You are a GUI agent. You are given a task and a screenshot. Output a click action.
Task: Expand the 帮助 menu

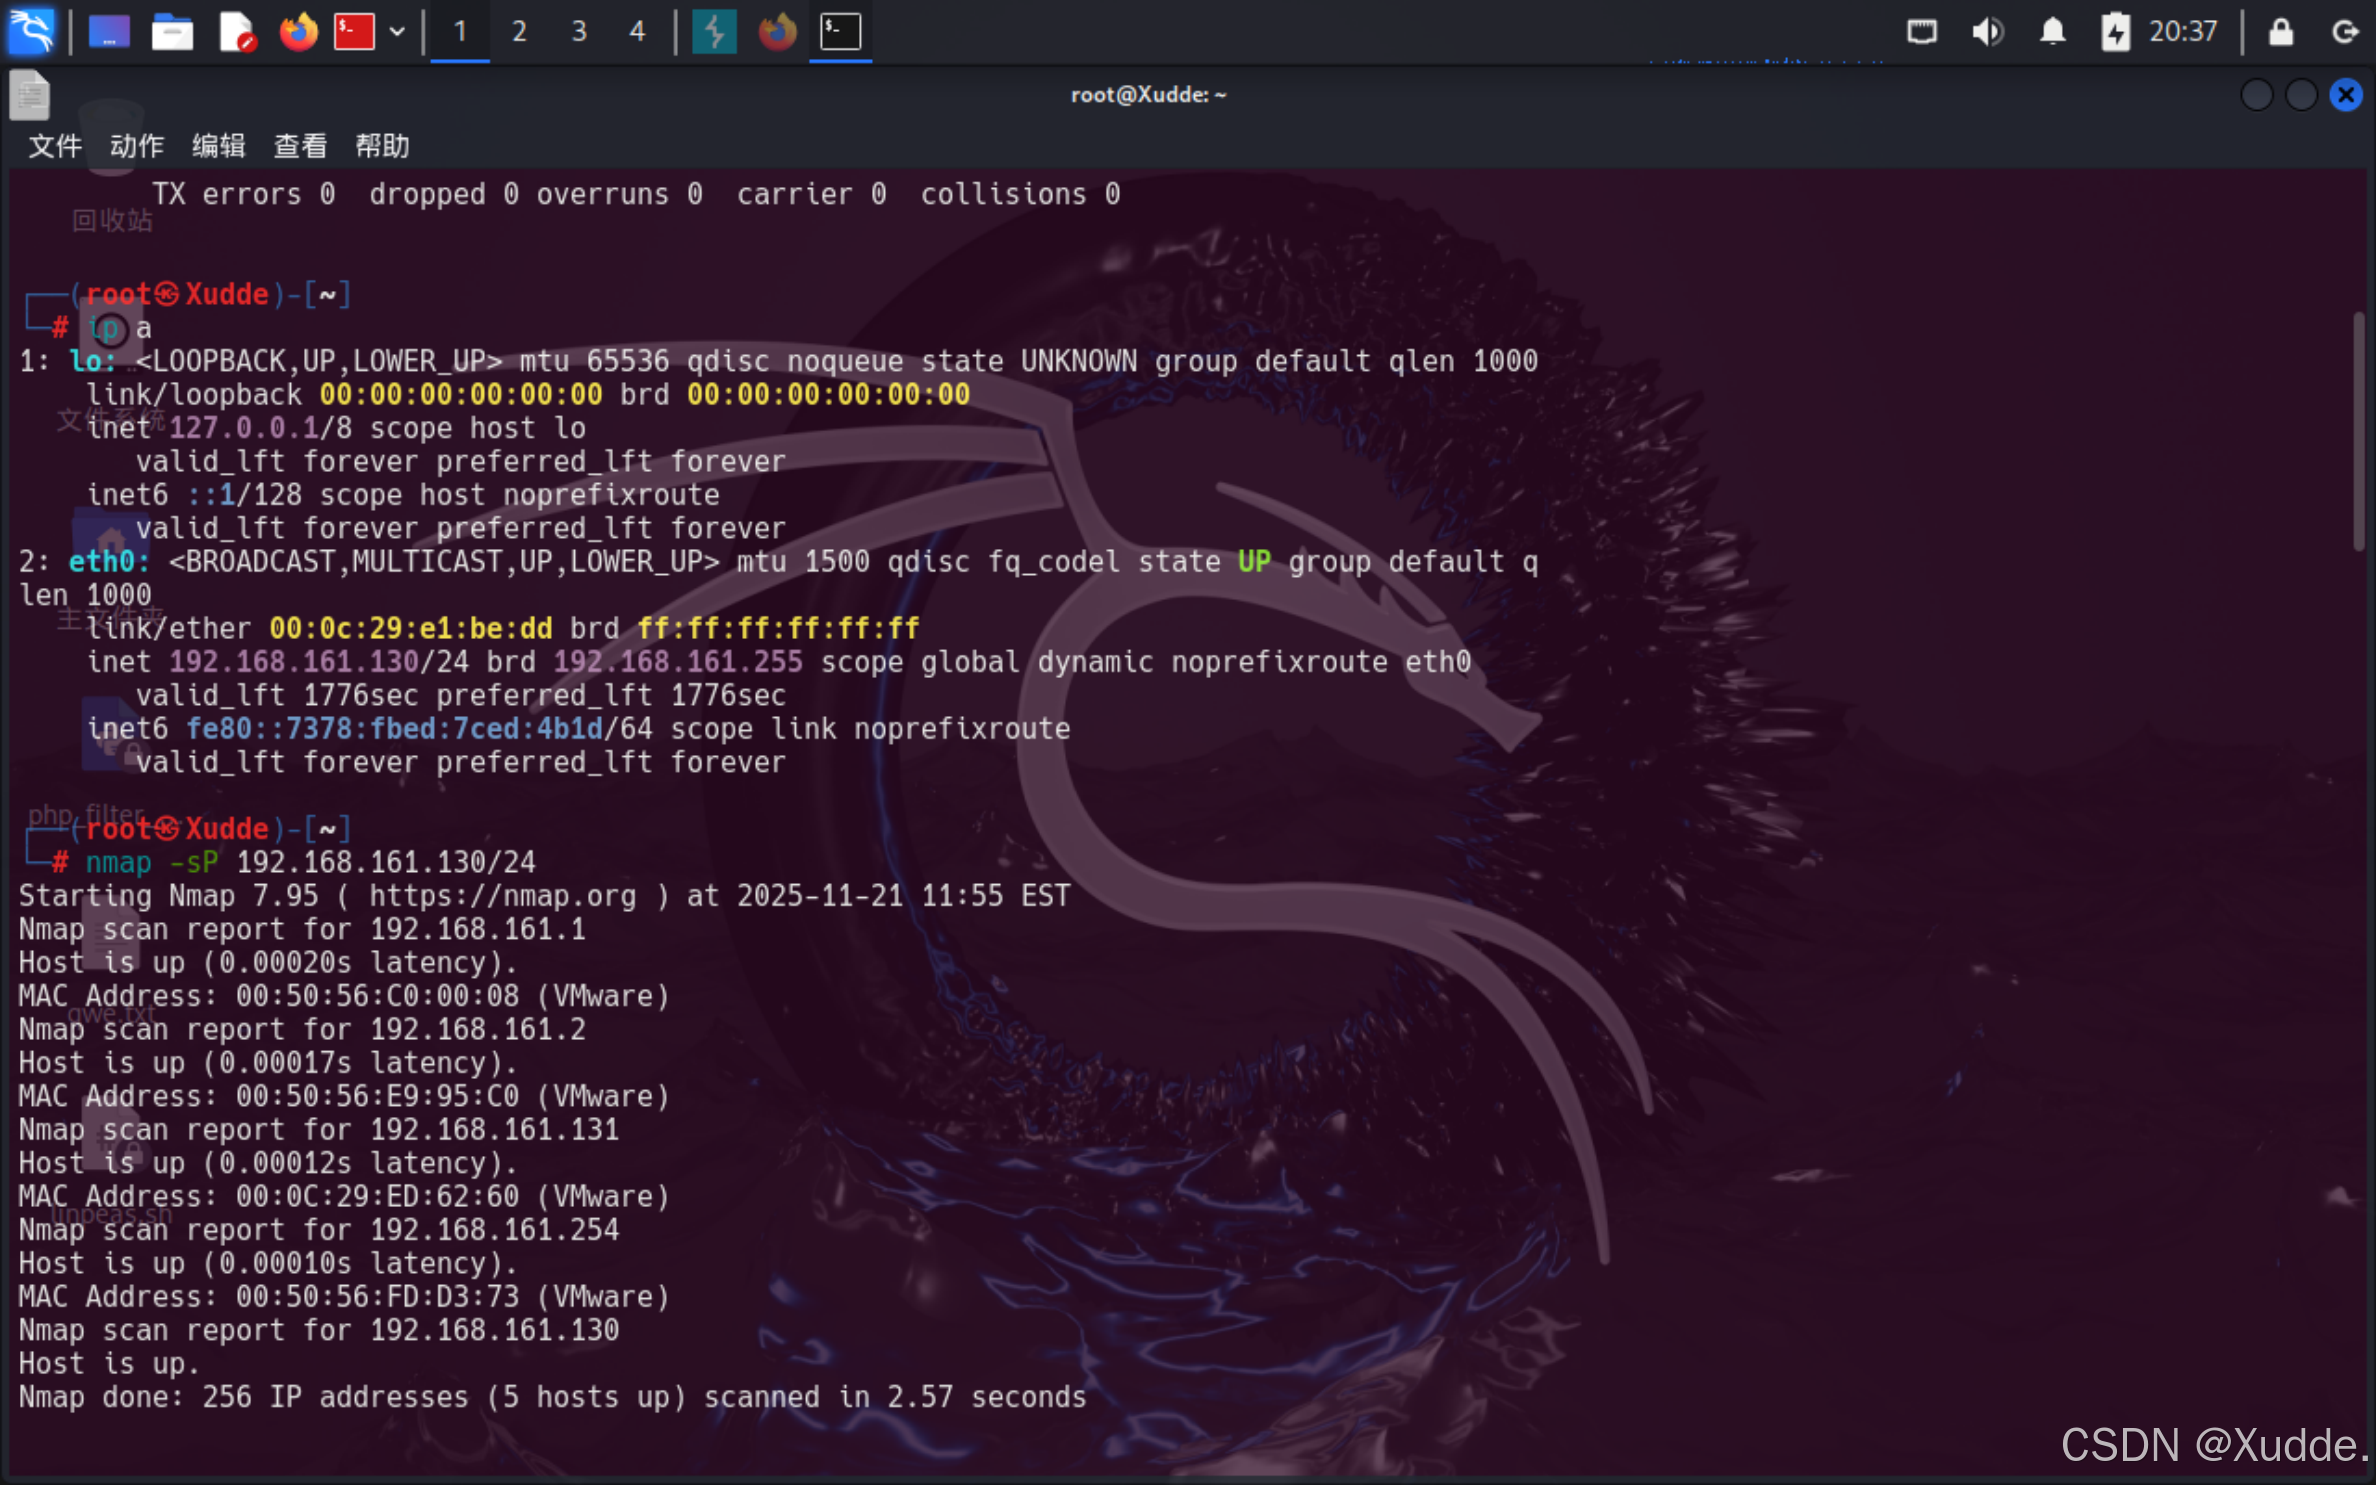[382, 146]
